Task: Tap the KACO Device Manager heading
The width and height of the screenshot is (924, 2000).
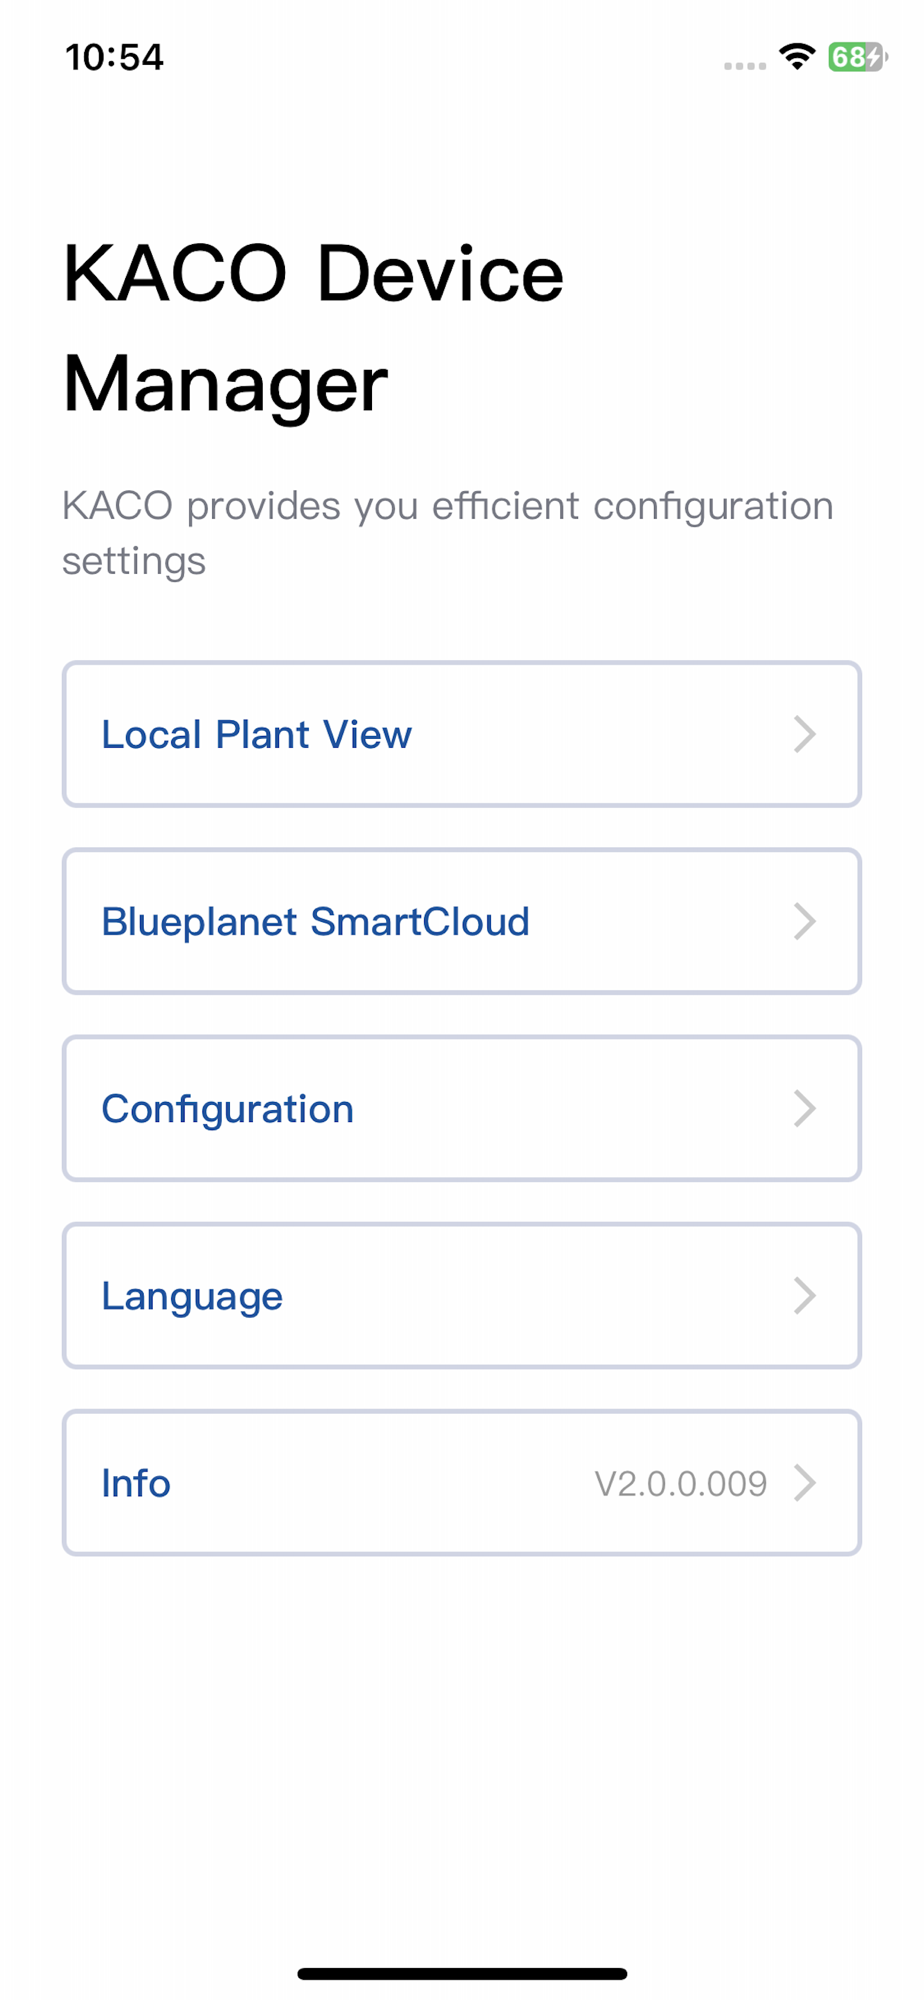Action: point(313,328)
